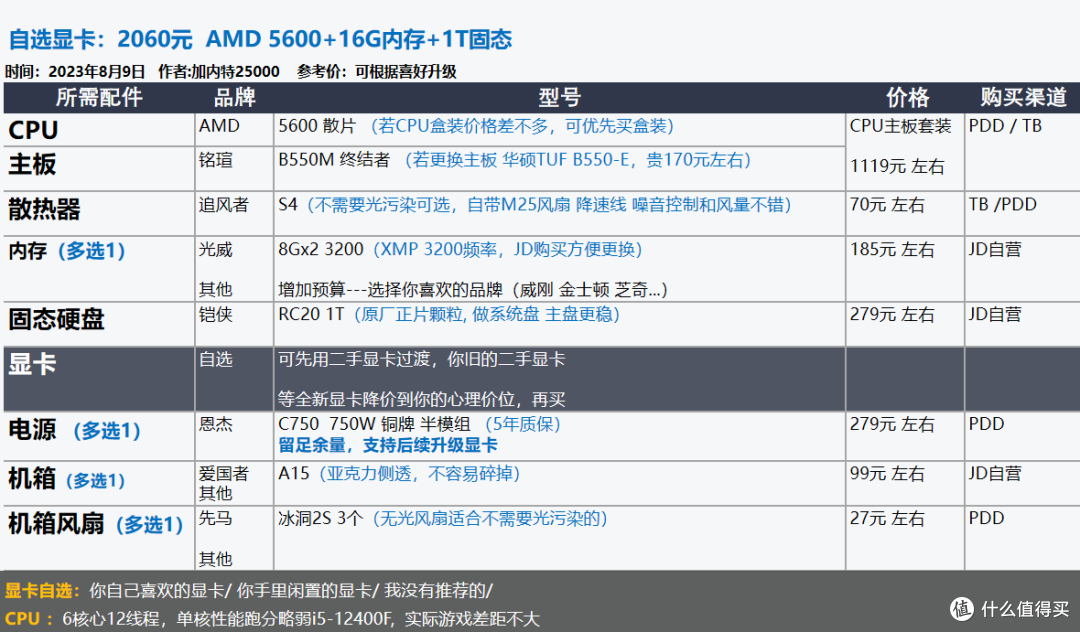Click the 'CPU: 6核心12线程' footer note

tap(272, 619)
